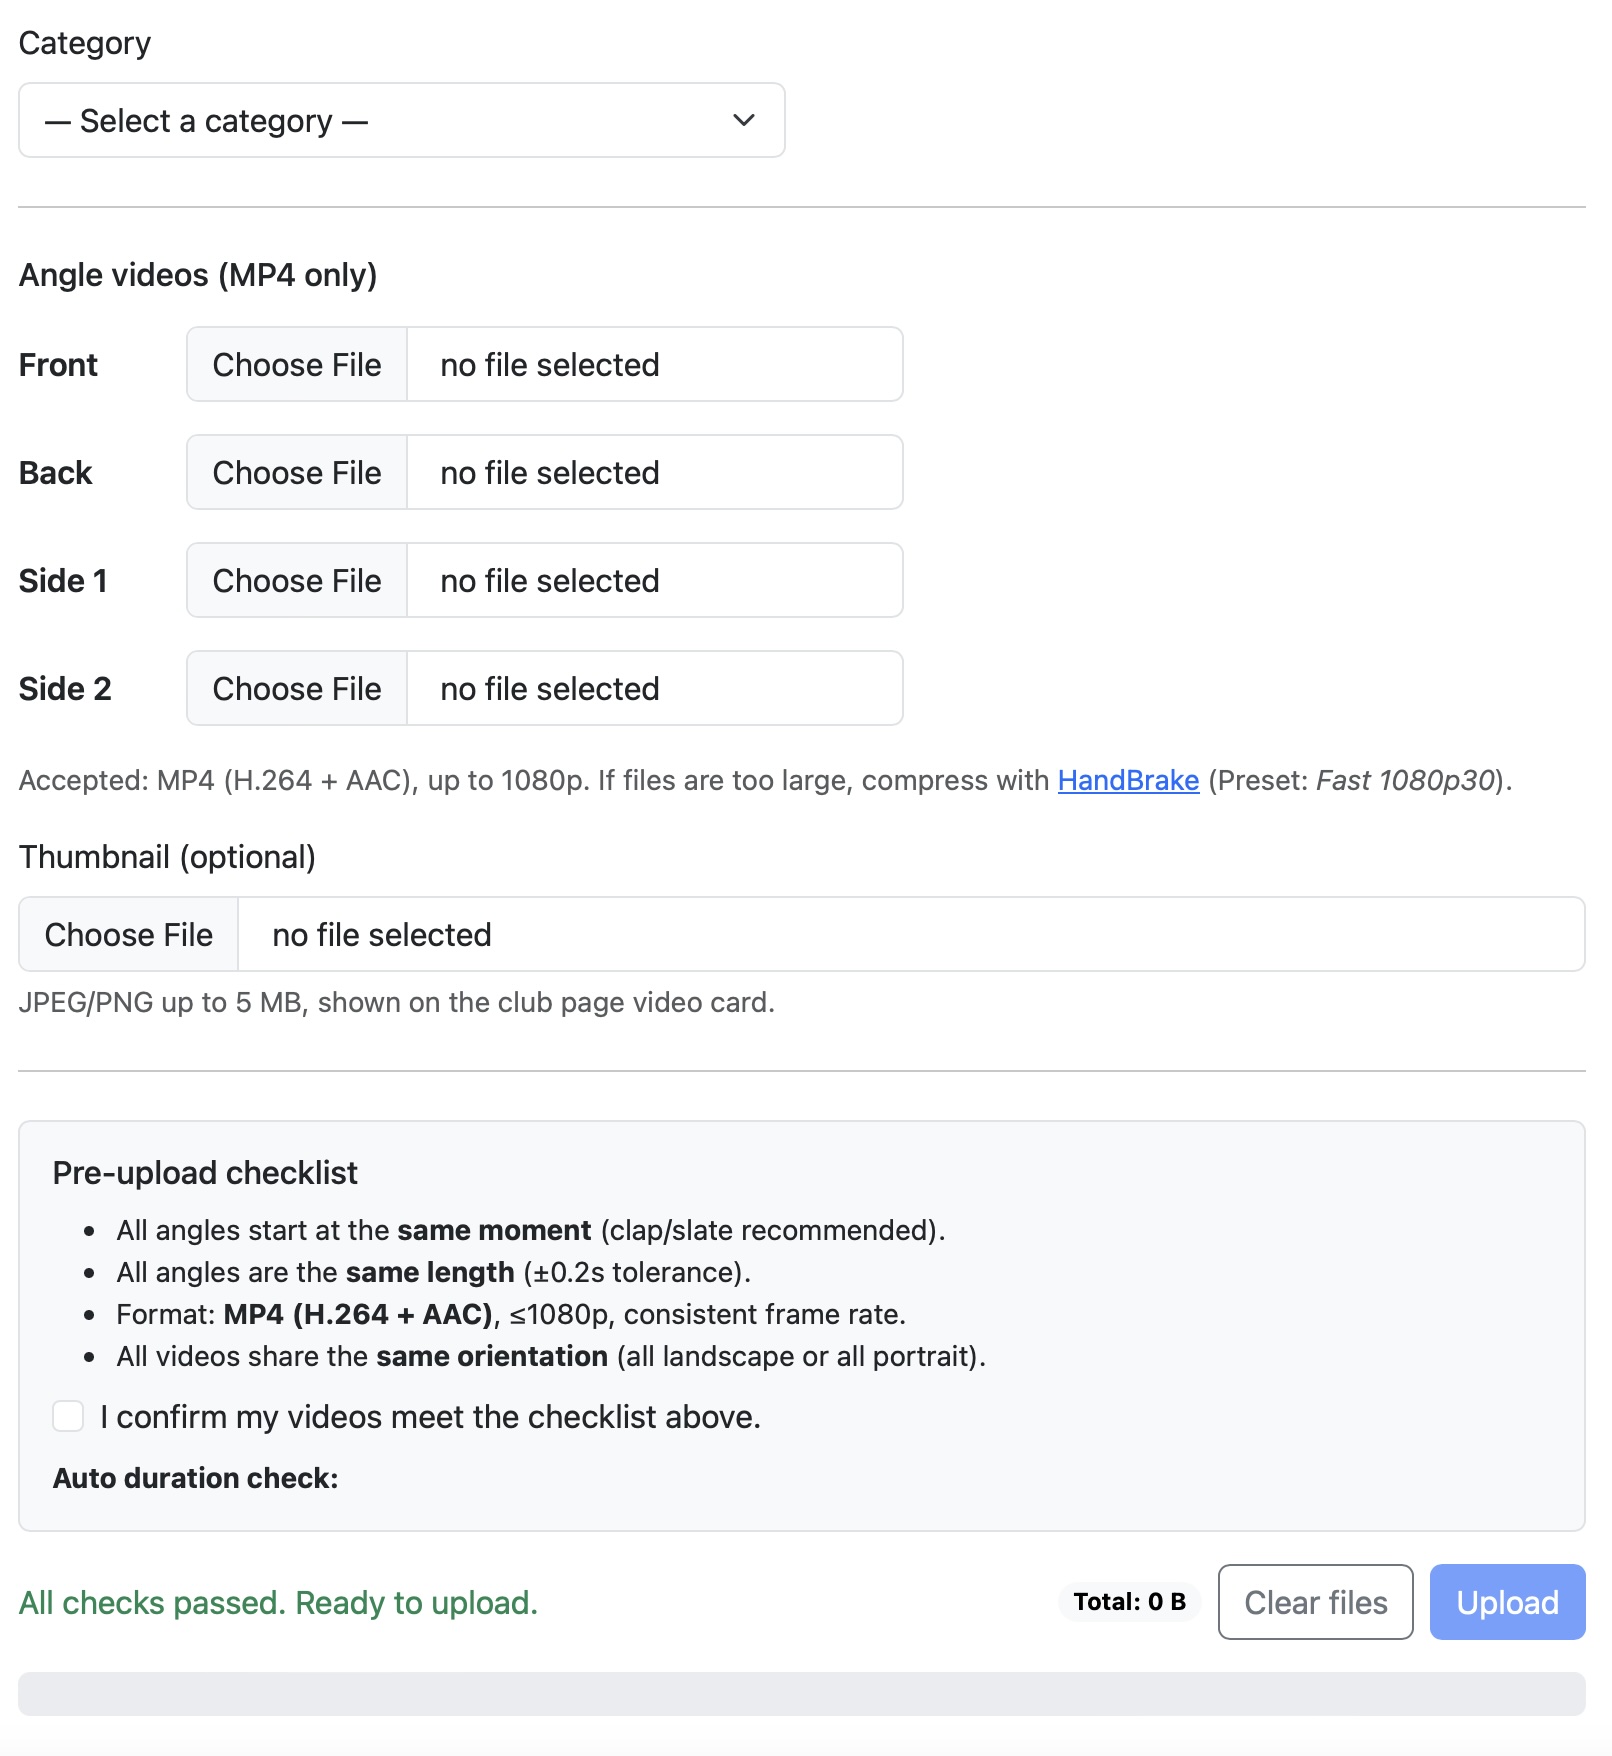This screenshot has width=1612, height=1756.
Task: Click the empty upload progress bar
Action: [801, 1694]
